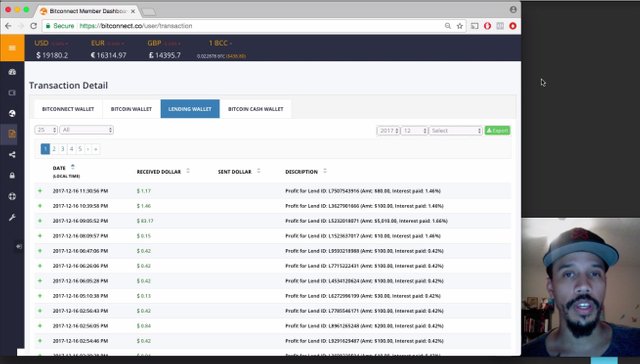The image size is (640, 364).
Task: Go to page 2 of transactions
Action: click(x=54, y=149)
